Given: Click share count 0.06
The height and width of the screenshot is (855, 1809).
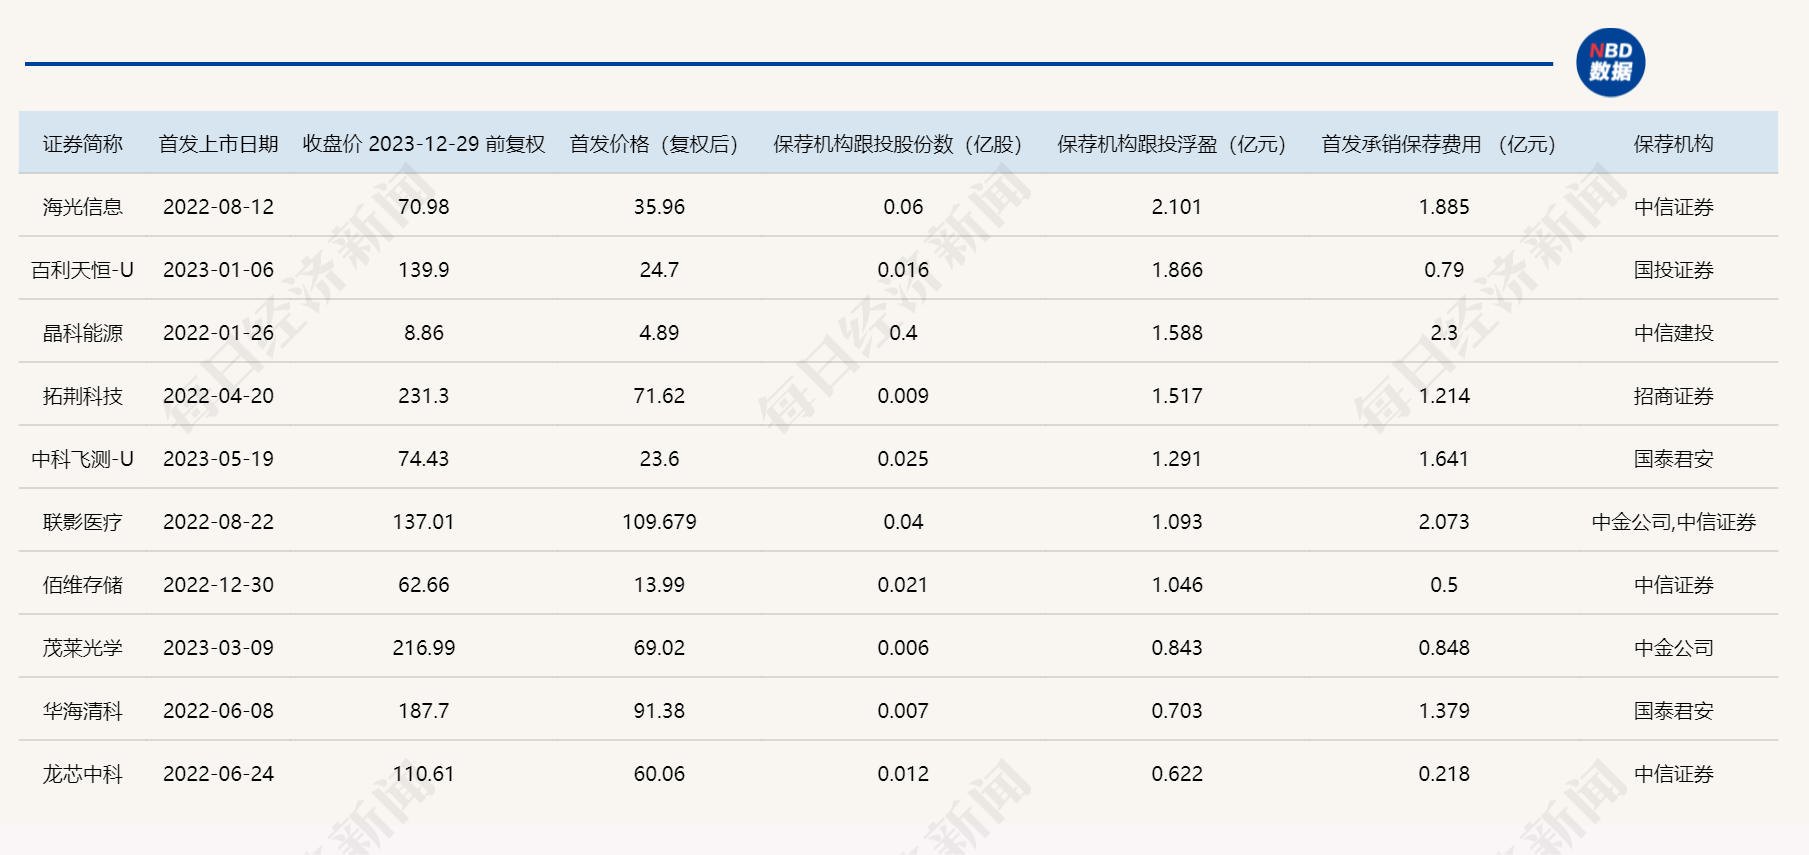Looking at the screenshot, I should tap(903, 207).
